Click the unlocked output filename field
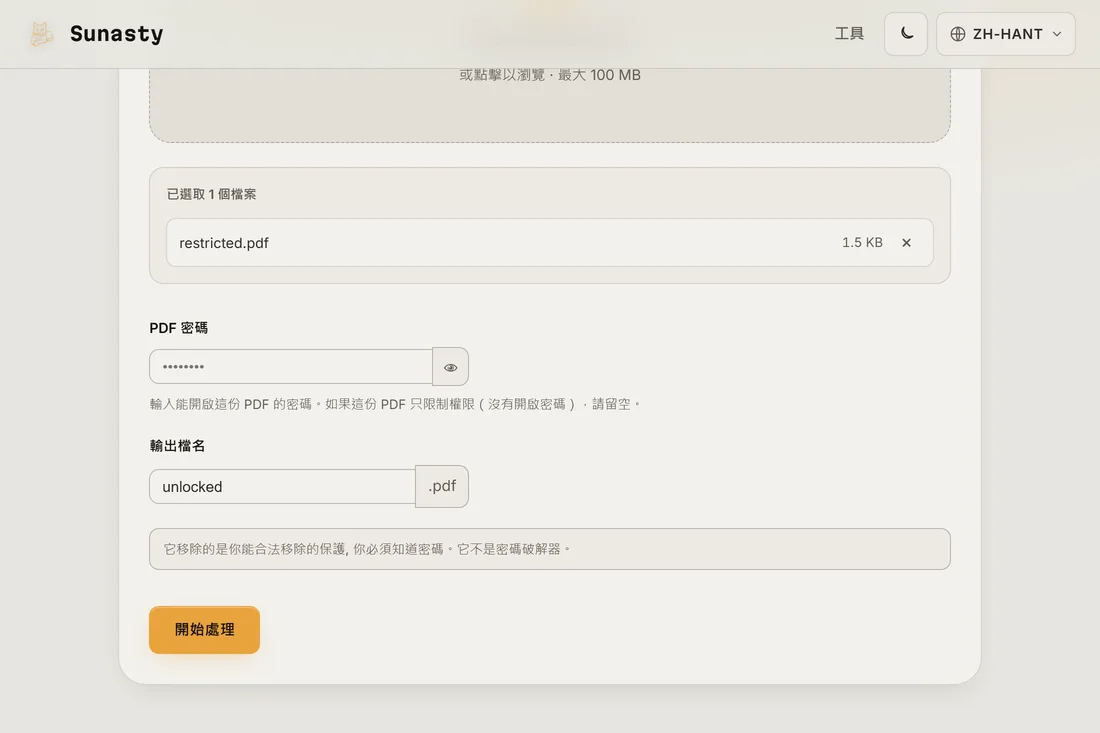 283,486
